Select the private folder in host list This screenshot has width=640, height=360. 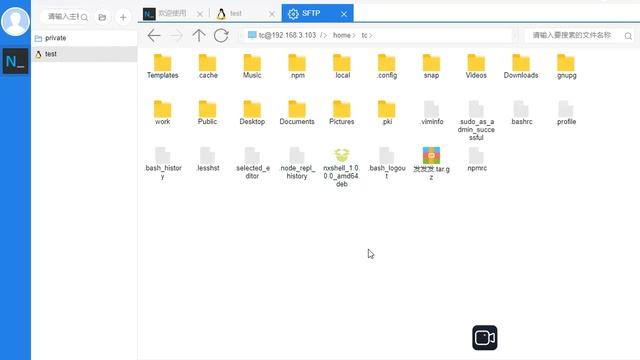(84, 38)
